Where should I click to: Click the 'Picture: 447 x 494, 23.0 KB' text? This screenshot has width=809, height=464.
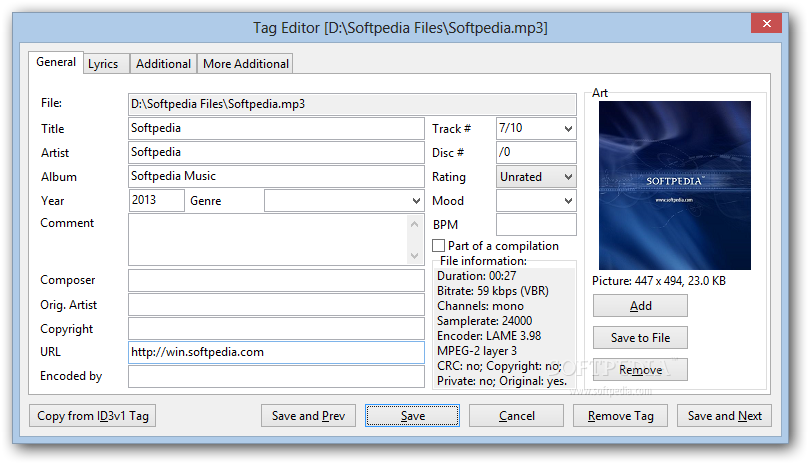click(659, 281)
